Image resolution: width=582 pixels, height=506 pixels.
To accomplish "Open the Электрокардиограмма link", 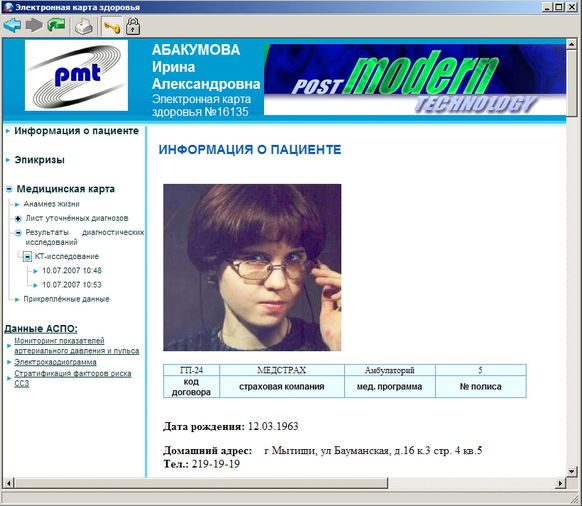I will tap(55, 362).
